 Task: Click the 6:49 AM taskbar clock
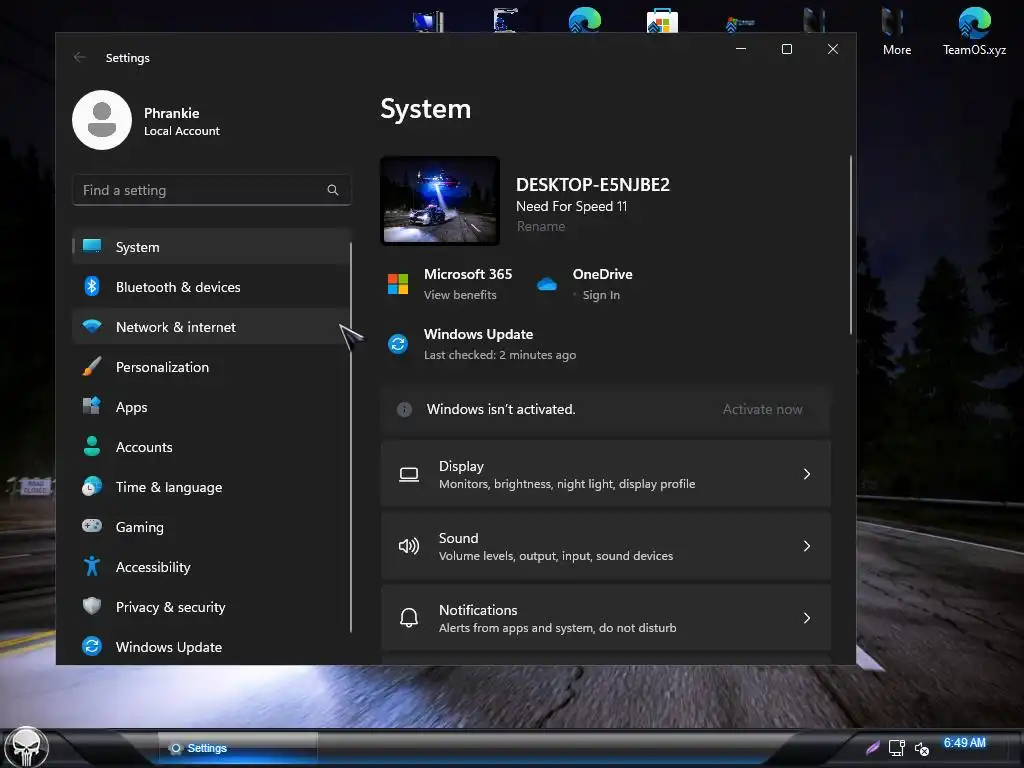coord(965,743)
